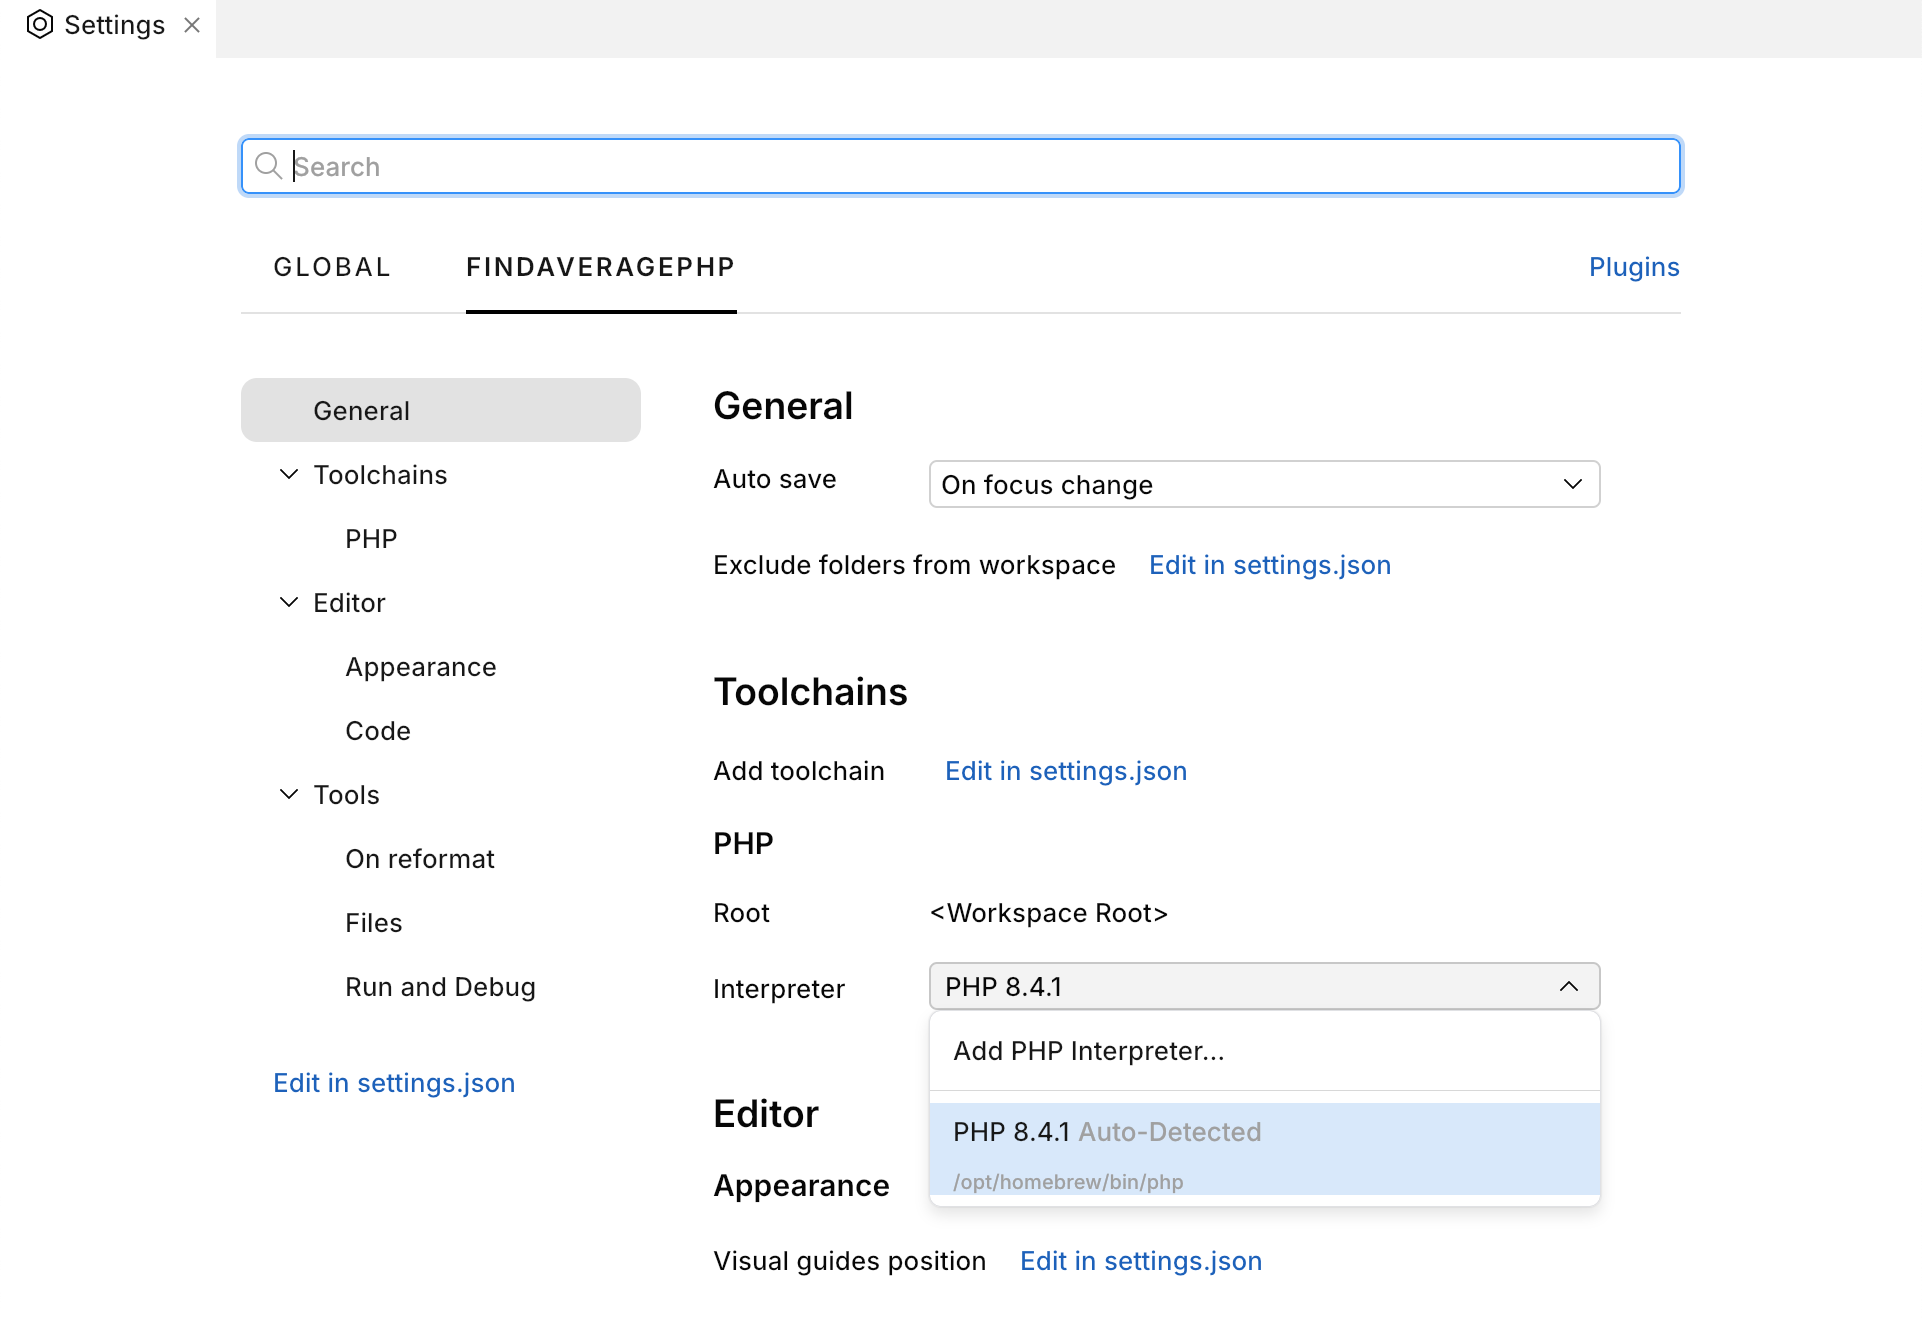This screenshot has width=1922, height=1318.
Task: Click Edit in settings.json below the sidebar
Action: (393, 1082)
